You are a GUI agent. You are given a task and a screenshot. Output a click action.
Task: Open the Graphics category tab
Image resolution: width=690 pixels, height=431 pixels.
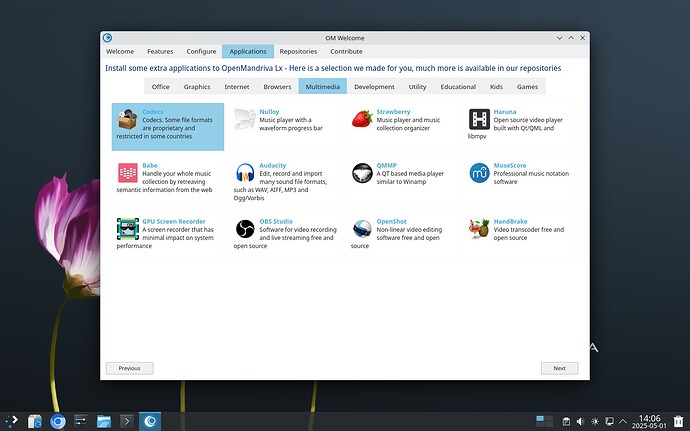197,87
